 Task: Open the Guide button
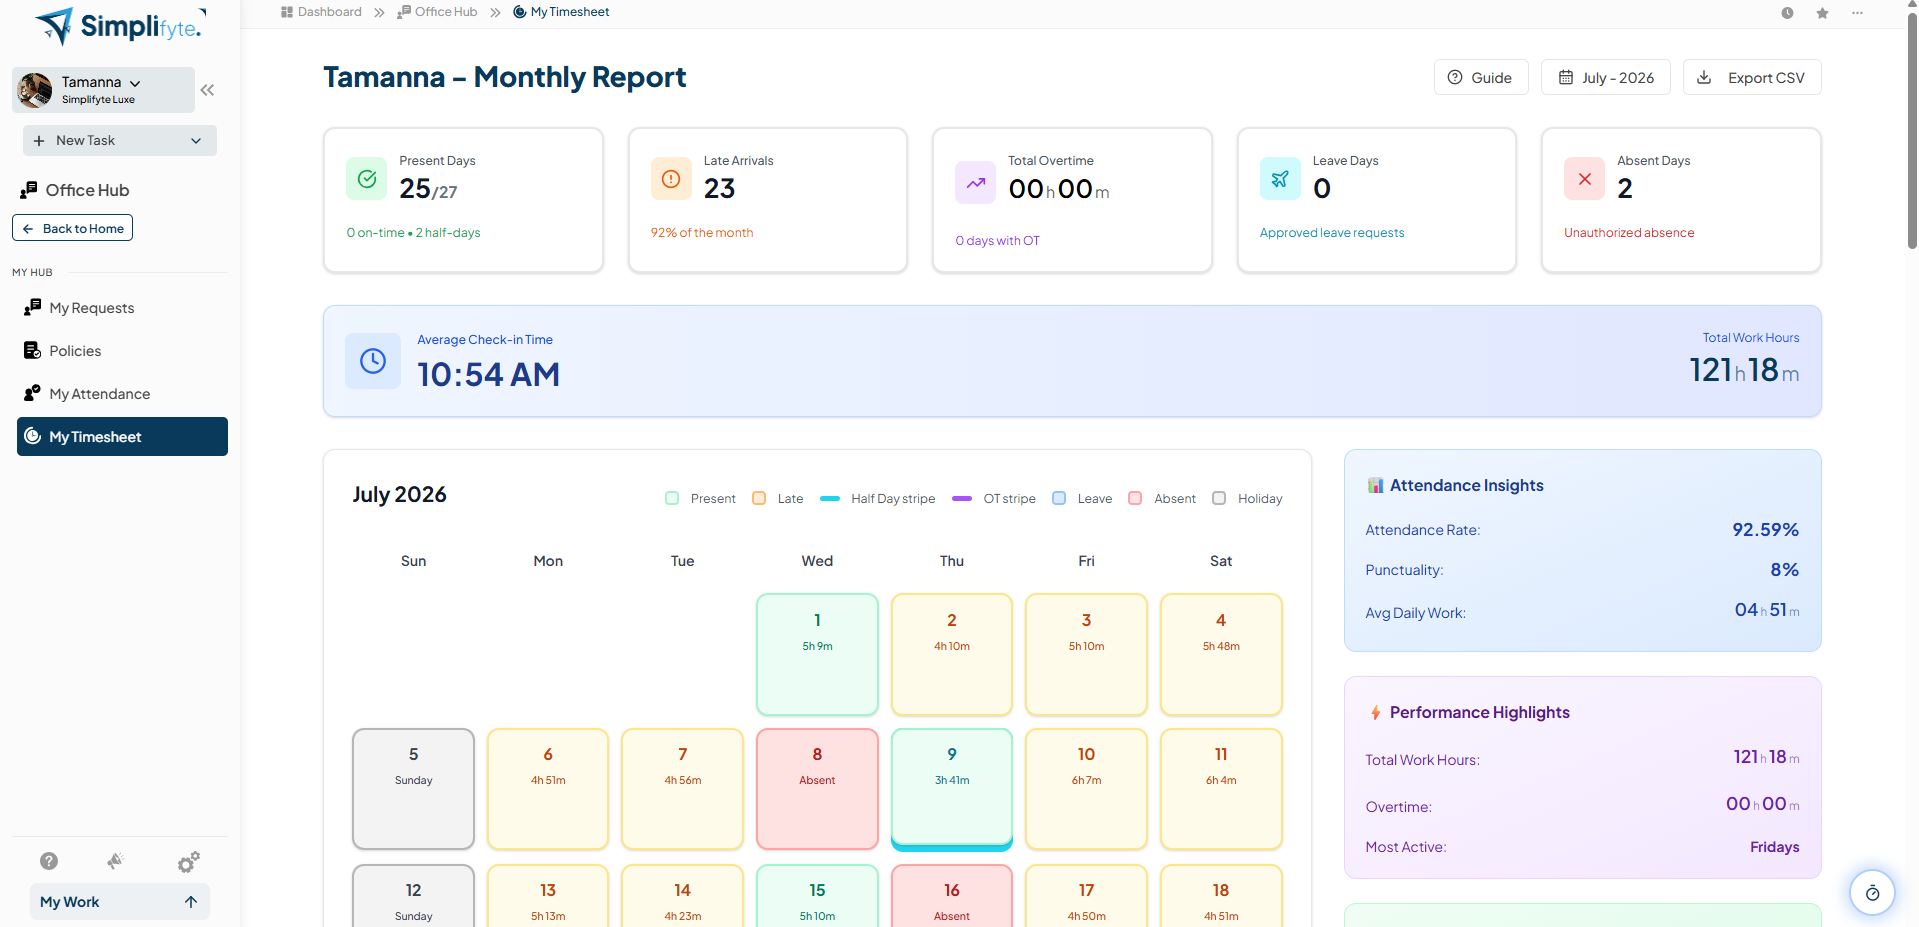[x=1481, y=77]
